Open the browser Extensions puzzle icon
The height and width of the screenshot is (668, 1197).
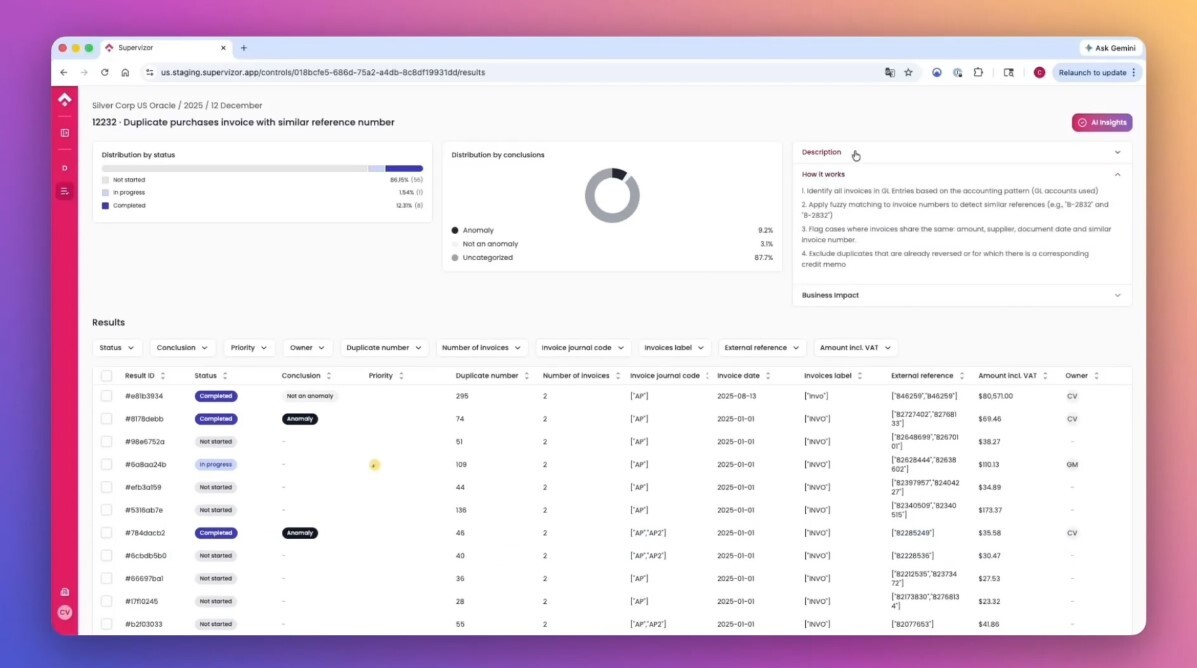(x=978, y=73)
